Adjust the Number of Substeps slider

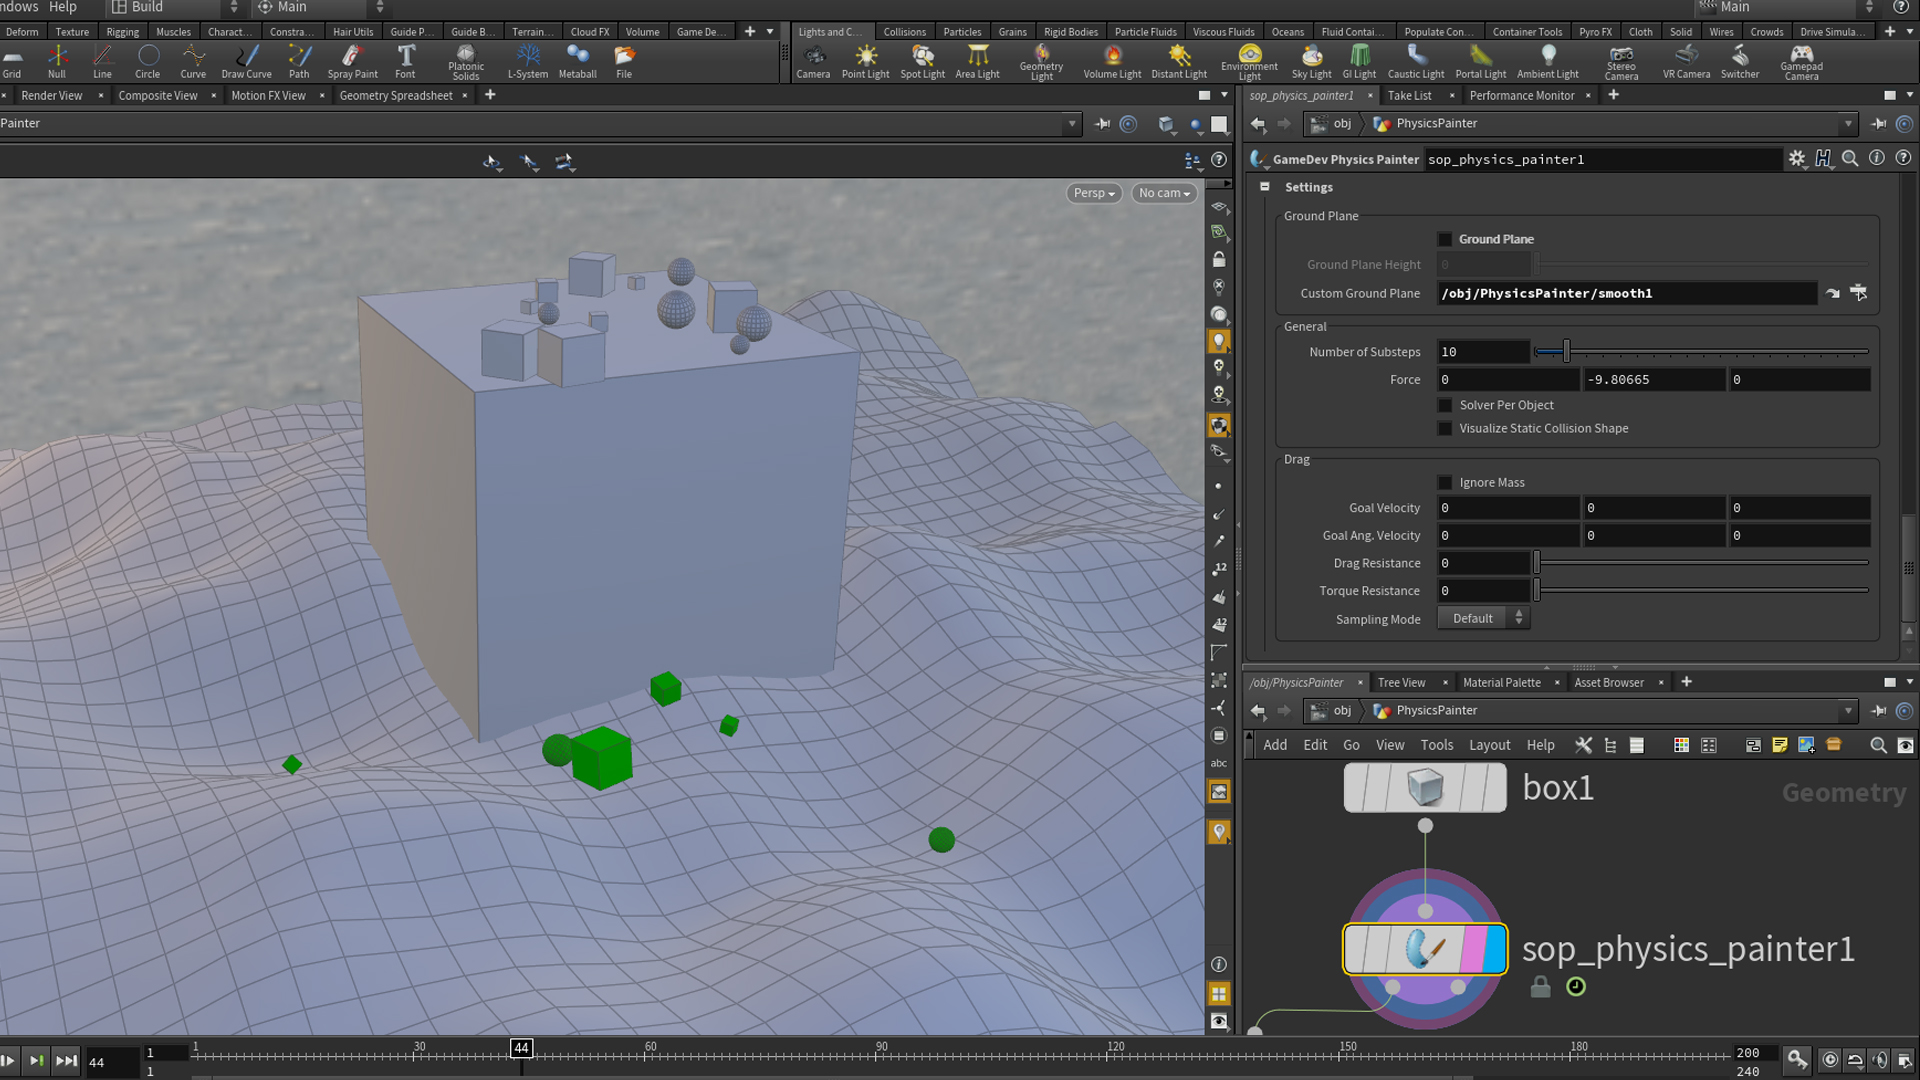point(1566,352)
